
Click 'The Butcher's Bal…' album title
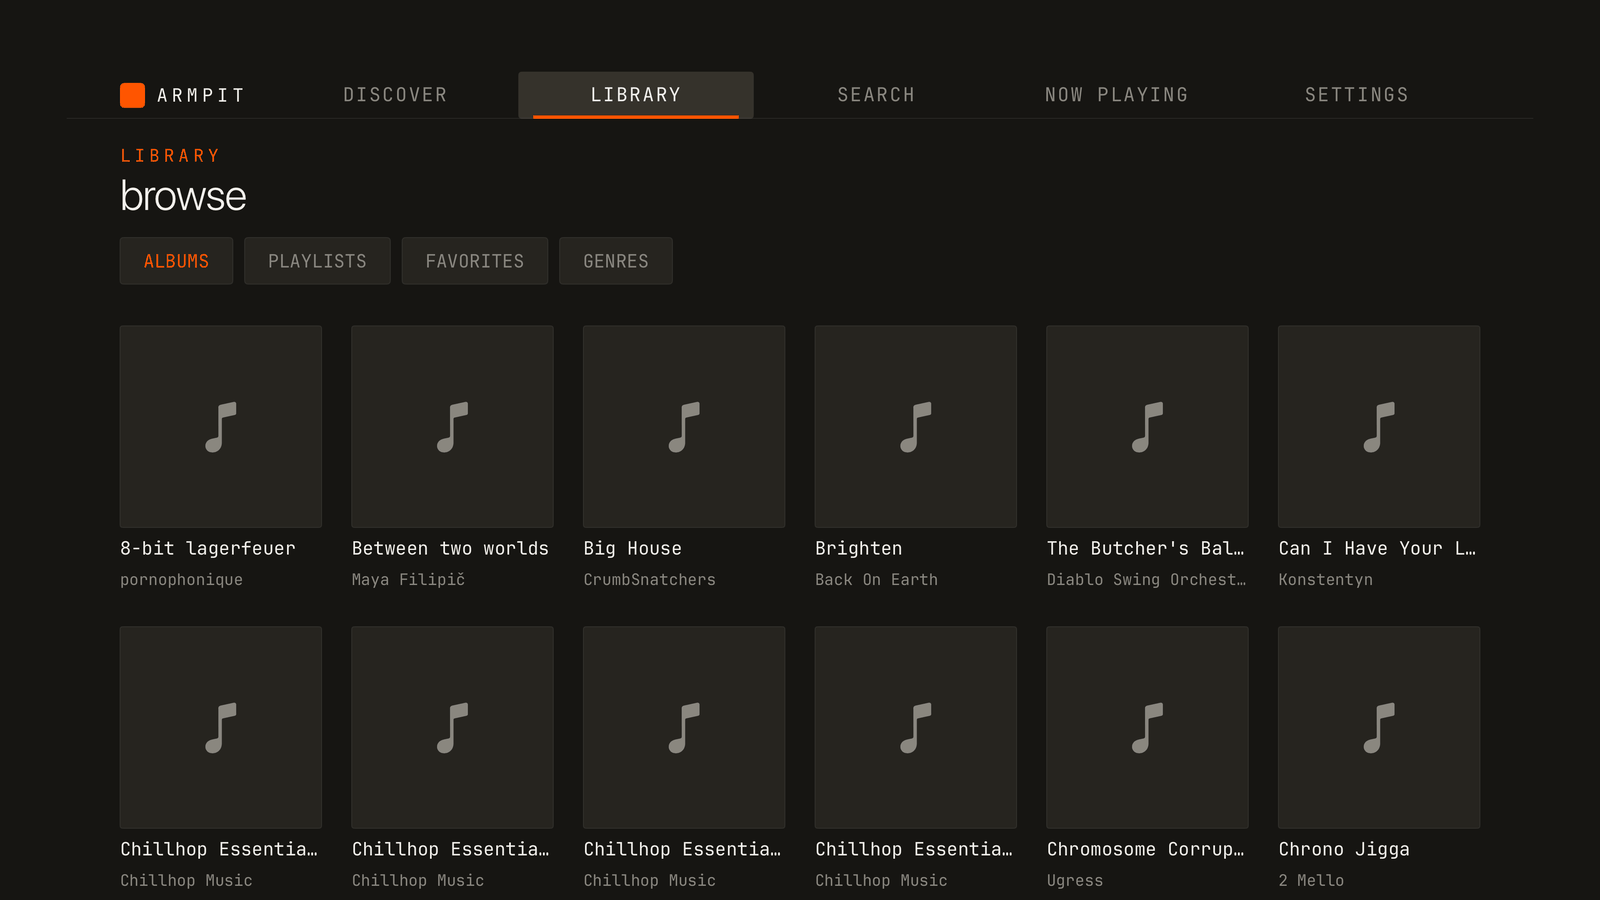tap(1146, 548)
